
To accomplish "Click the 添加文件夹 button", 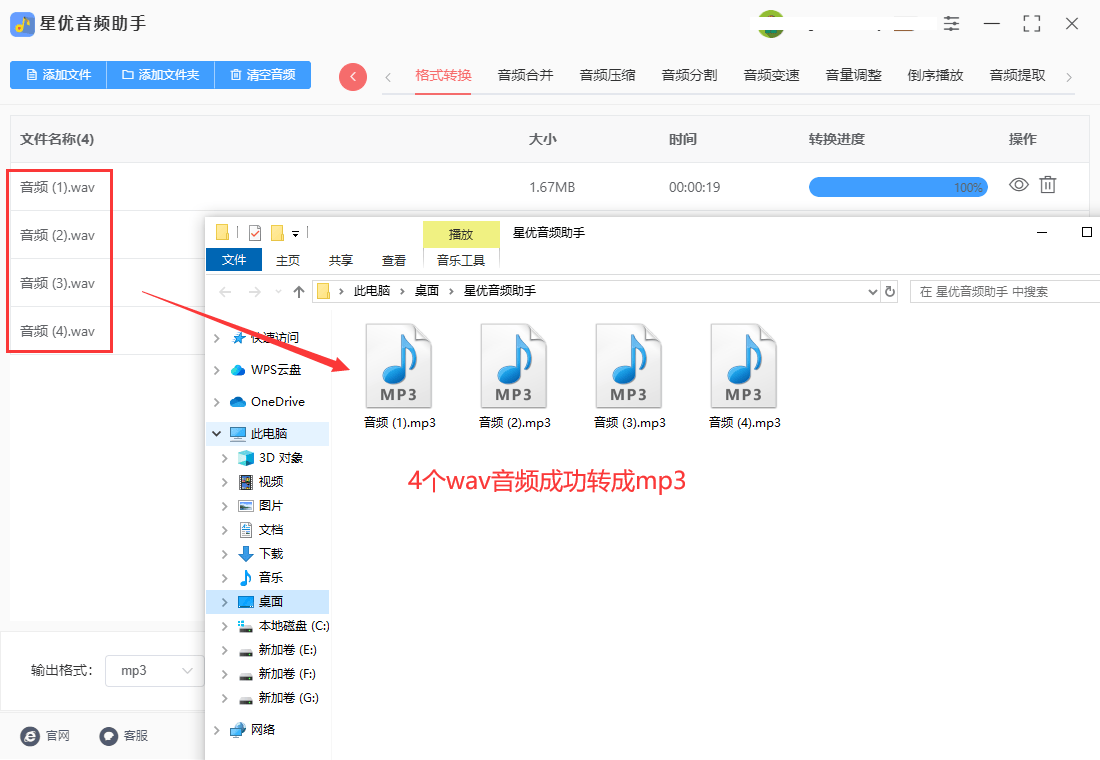I will pos(160,75).
